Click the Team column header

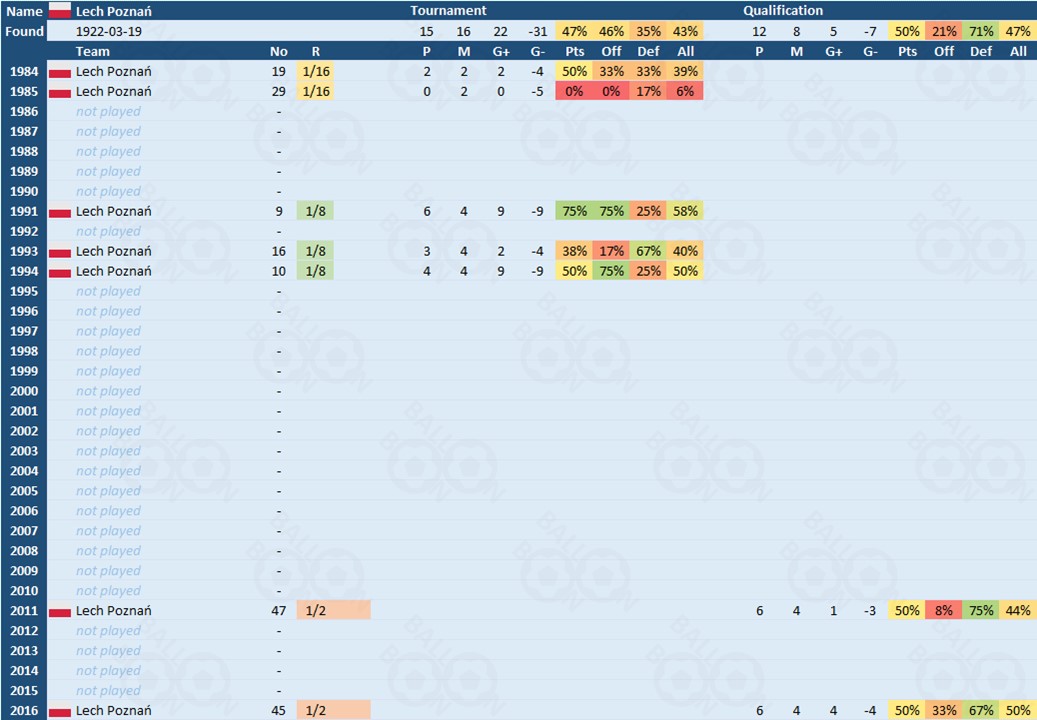pyautogui.click(x=93, y=51)
